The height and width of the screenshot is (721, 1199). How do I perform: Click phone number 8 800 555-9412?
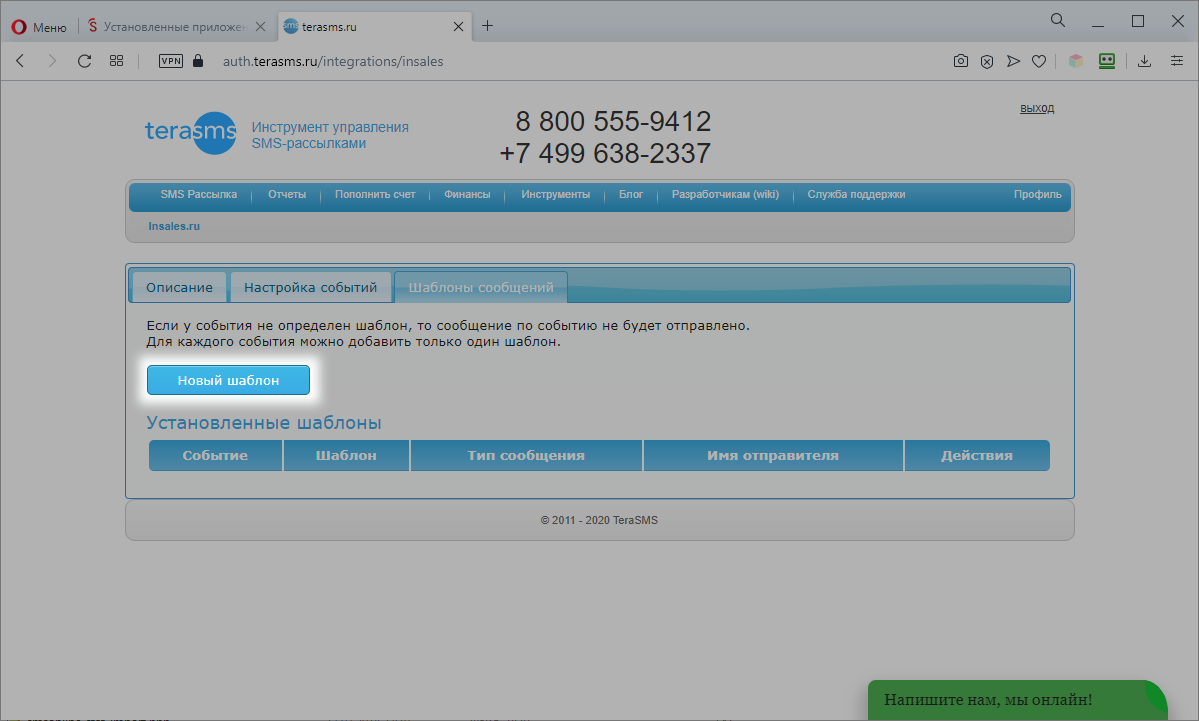click(x=613, y=122)
